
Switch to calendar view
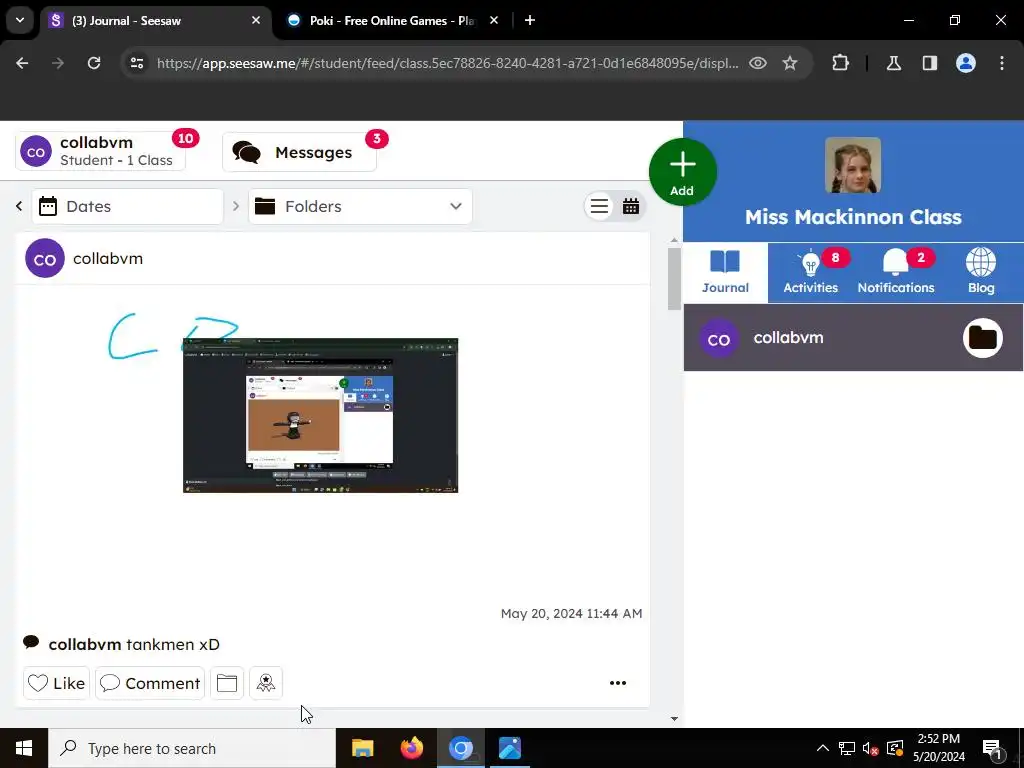pos(630,206)
